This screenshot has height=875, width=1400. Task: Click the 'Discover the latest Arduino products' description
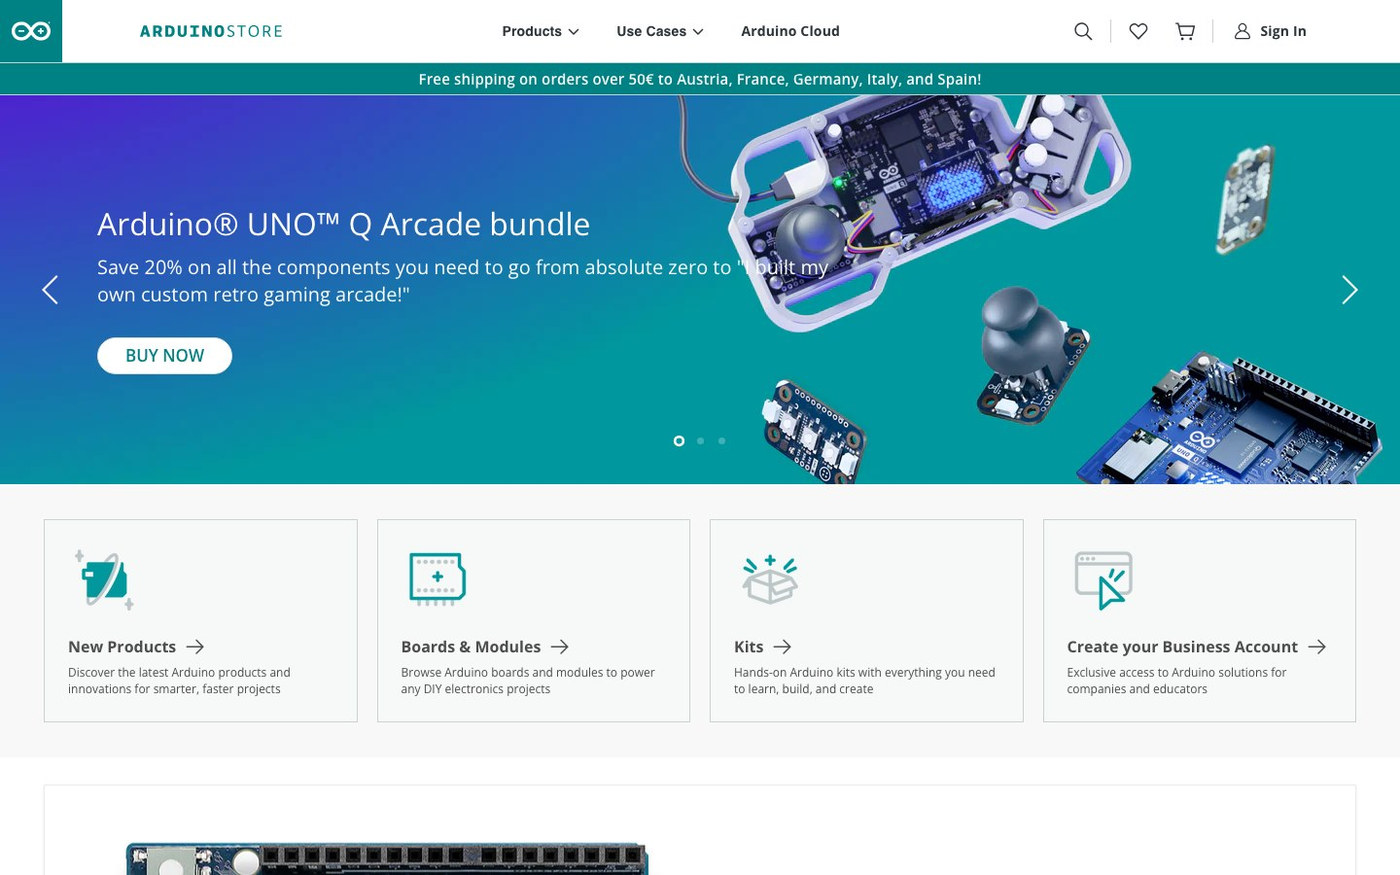179,681
